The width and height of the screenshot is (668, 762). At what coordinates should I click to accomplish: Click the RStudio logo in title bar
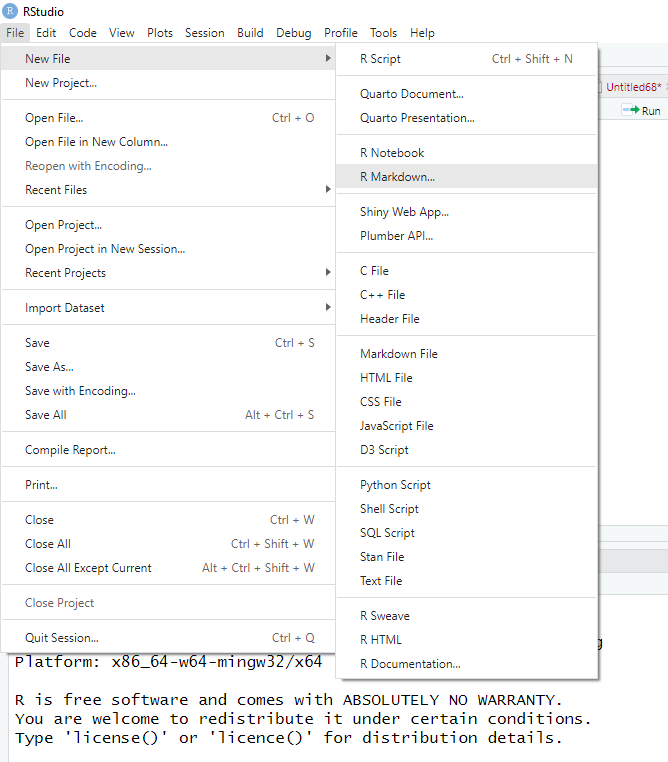pos(11,12)
